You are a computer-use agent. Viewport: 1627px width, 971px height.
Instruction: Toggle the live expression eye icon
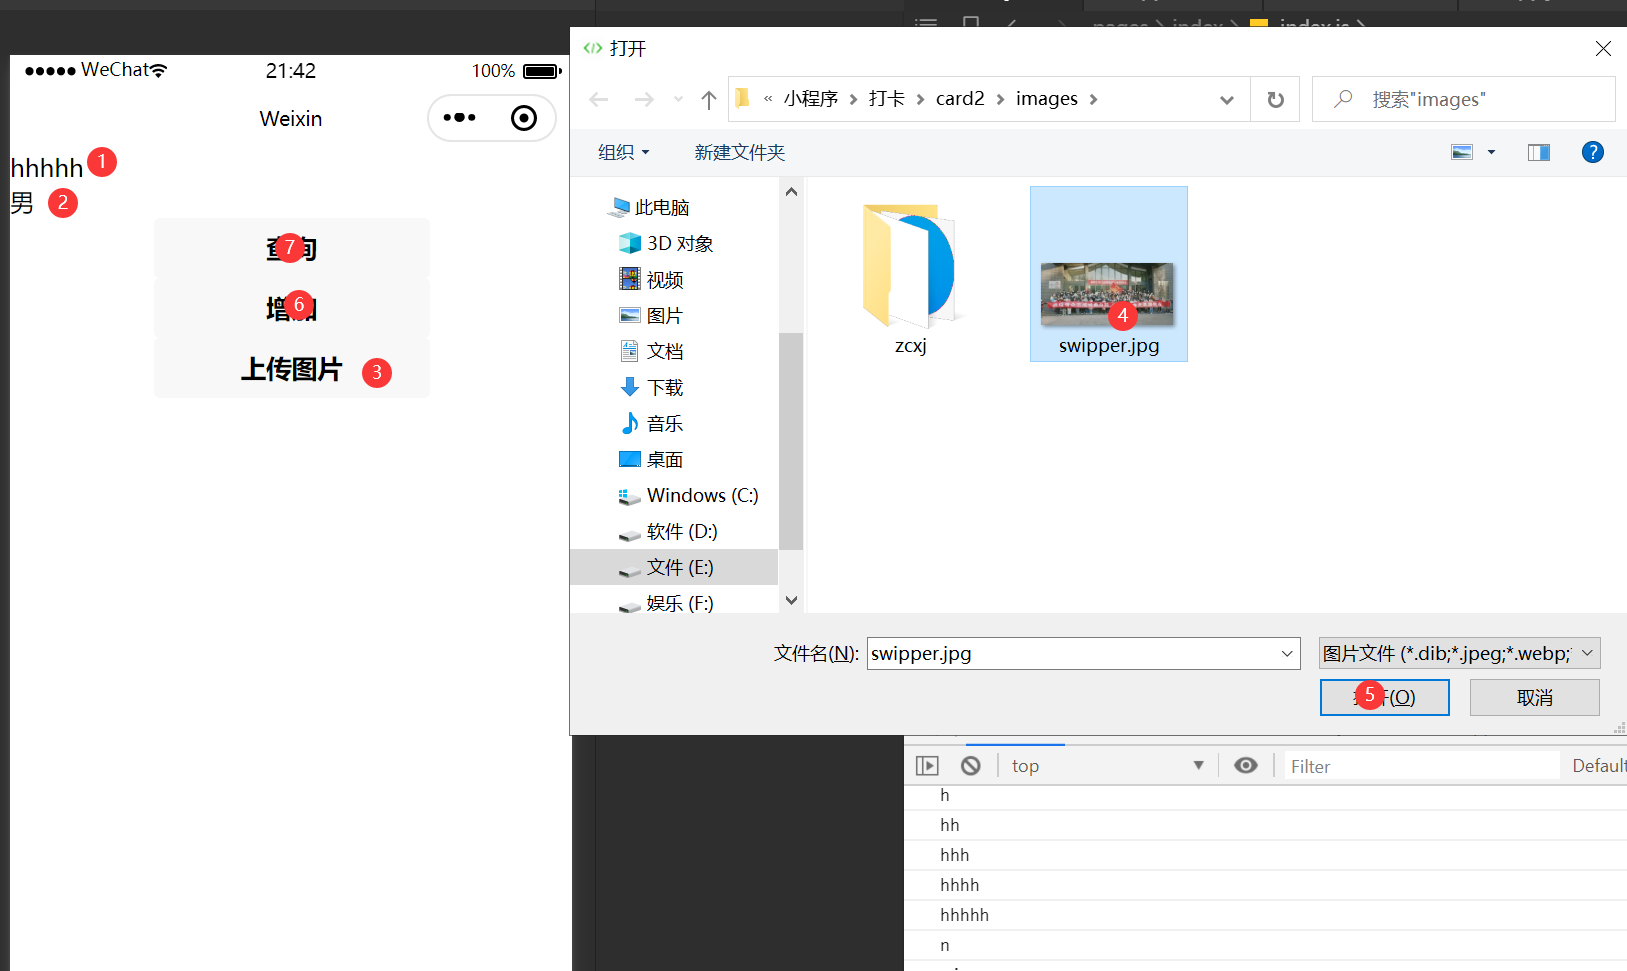(1245, 764)
